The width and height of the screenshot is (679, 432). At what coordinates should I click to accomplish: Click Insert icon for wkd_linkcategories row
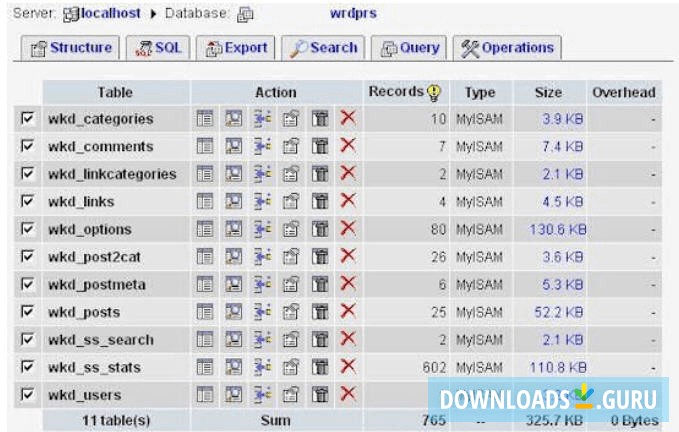tap(262, 174)
